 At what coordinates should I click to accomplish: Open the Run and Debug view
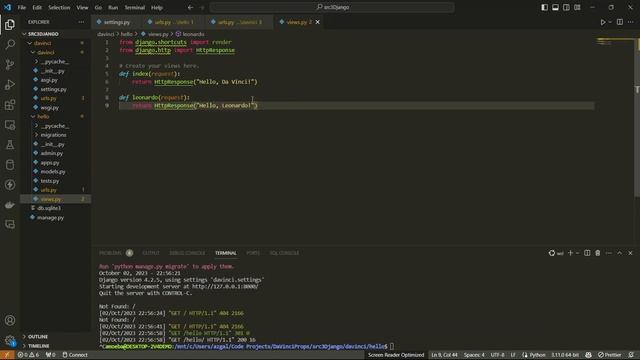pos(10,84)
